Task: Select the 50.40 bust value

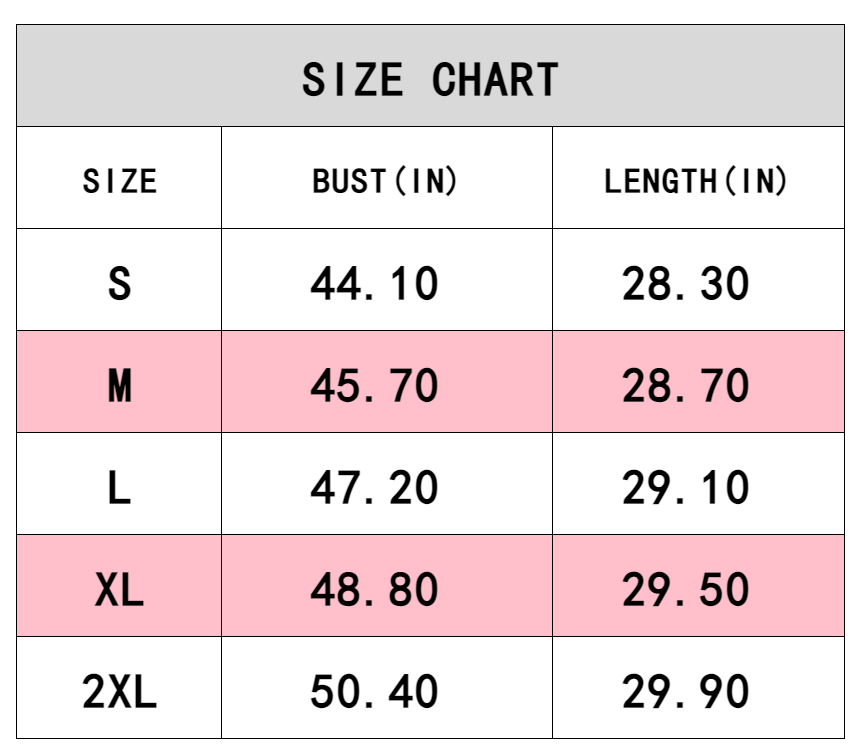Action: pyautogui.click(x=375, y=692)
